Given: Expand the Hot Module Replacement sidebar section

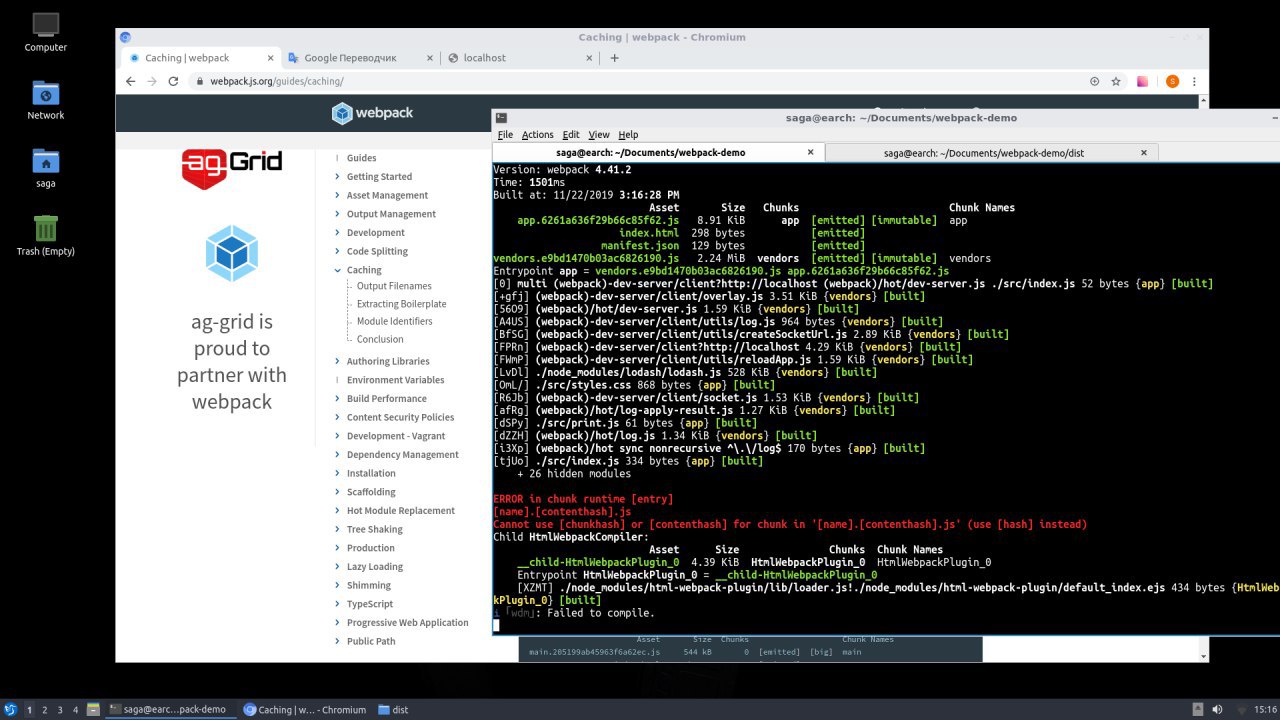Looking at the screenshot, I should [338, 510].
